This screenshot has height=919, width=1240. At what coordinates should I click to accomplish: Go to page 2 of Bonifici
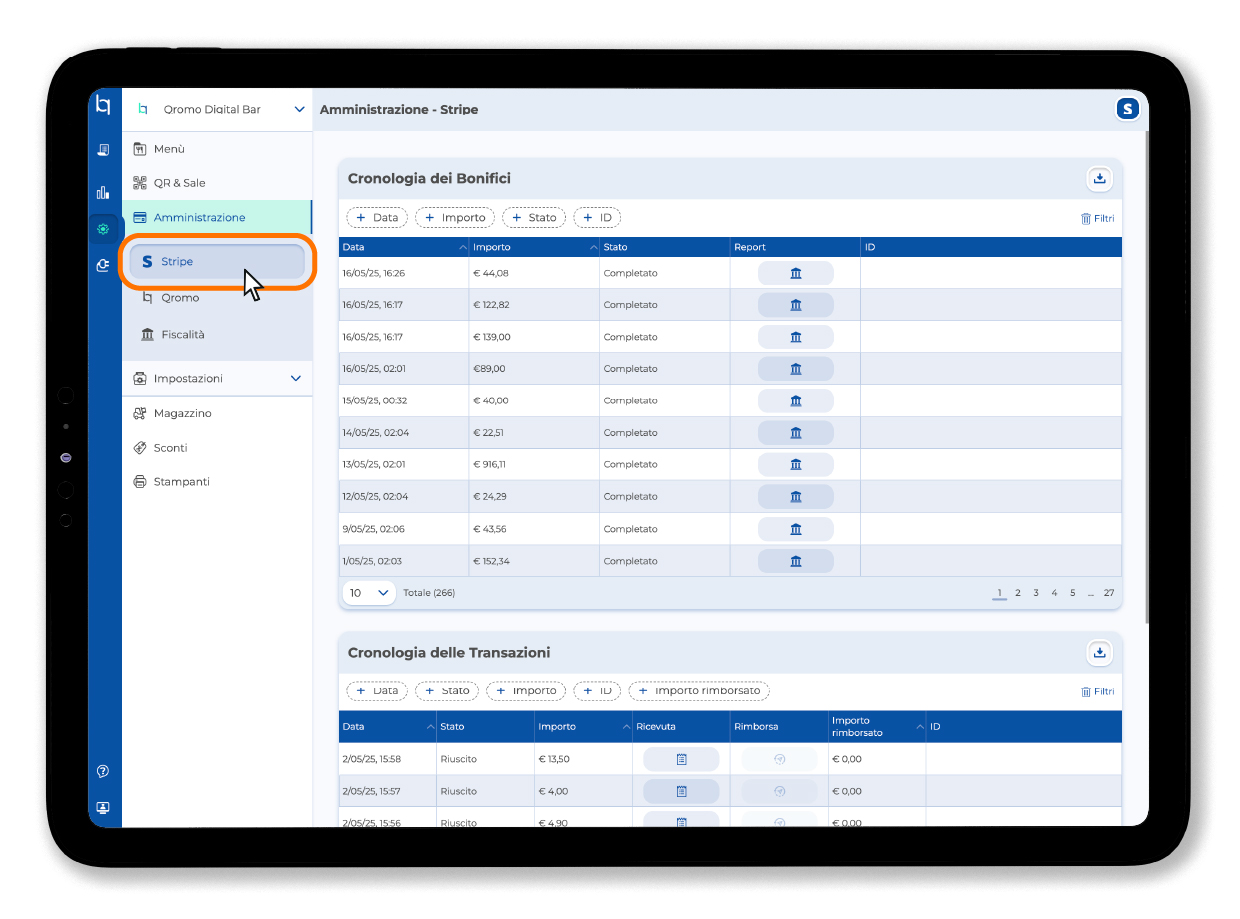click(x=1018, y=593)
